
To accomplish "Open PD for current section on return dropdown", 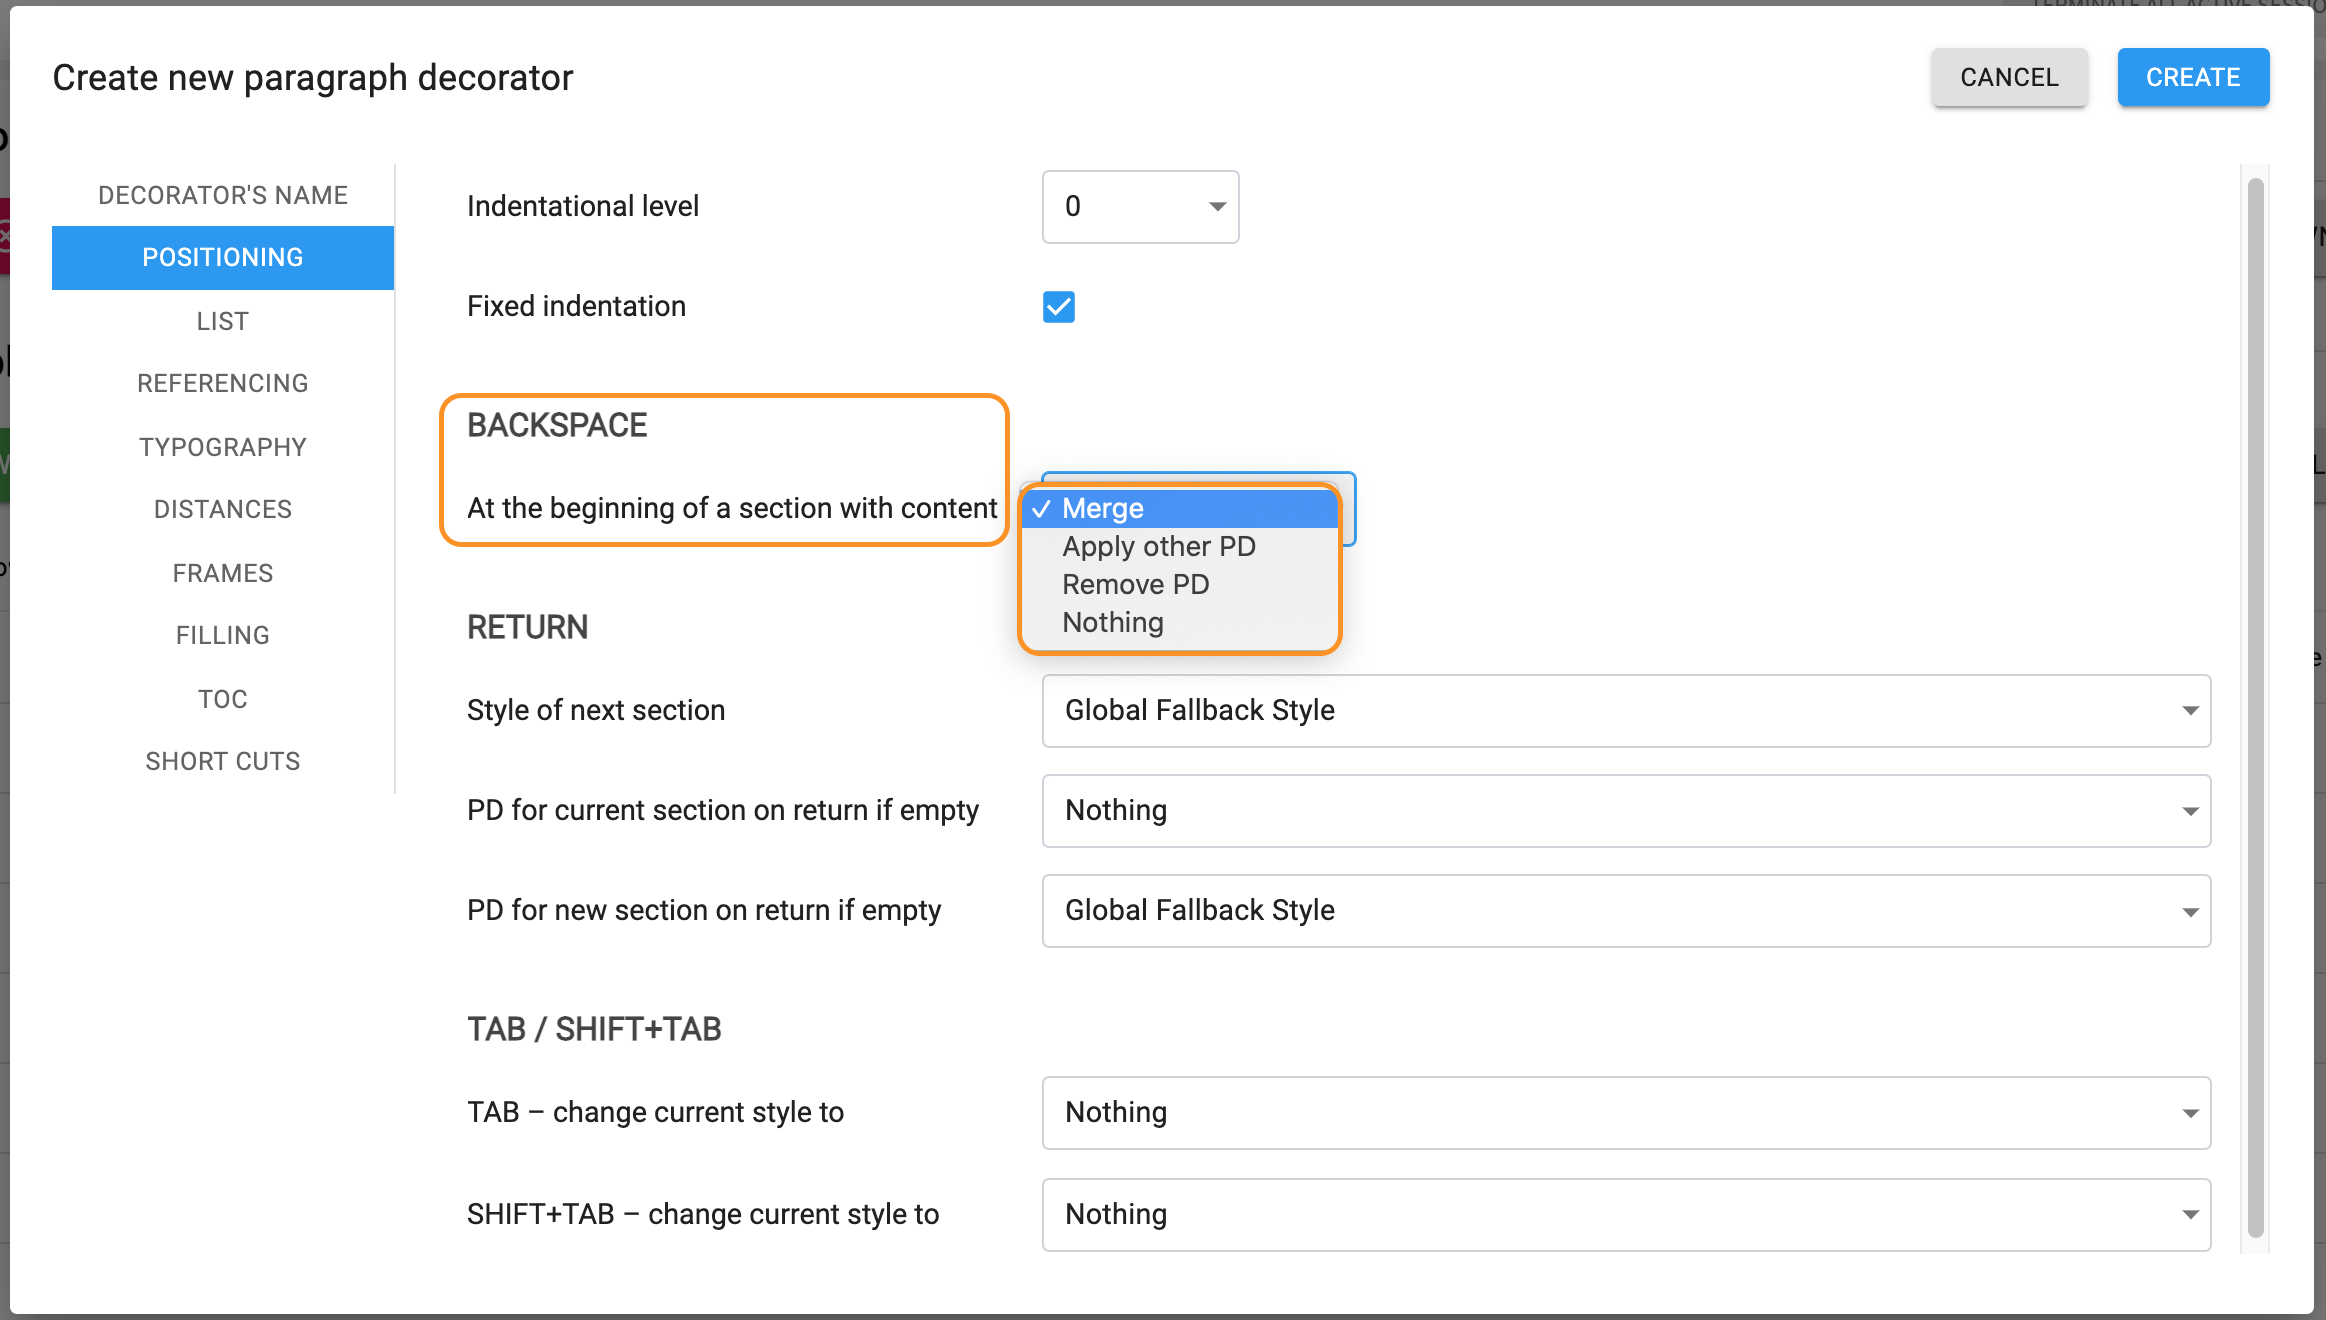I will pos(1626,811).
